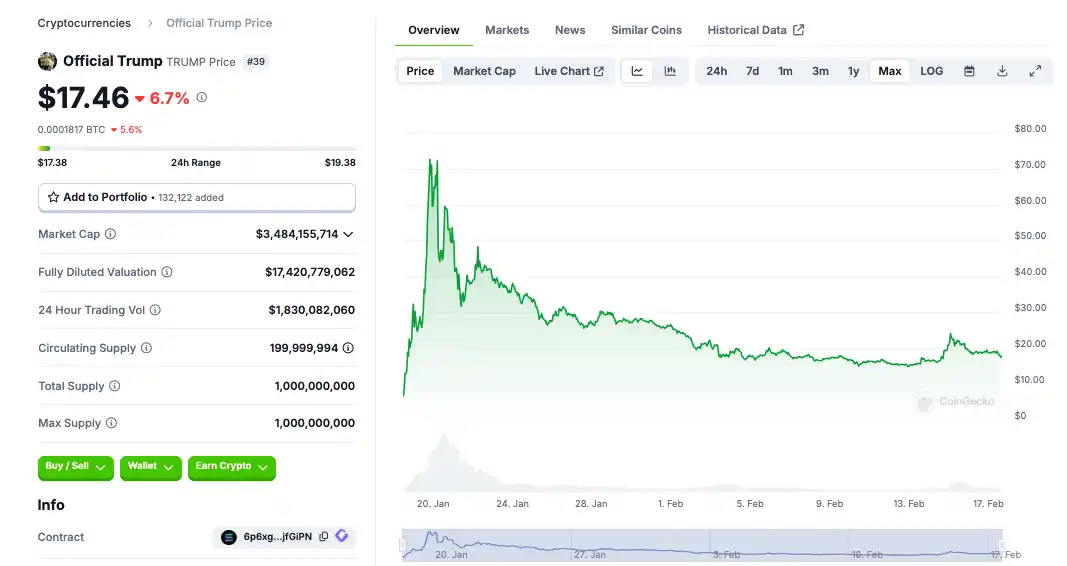Click the download chart icon
Viewport: 1067px width, 566px height.
pos(1002,71)
